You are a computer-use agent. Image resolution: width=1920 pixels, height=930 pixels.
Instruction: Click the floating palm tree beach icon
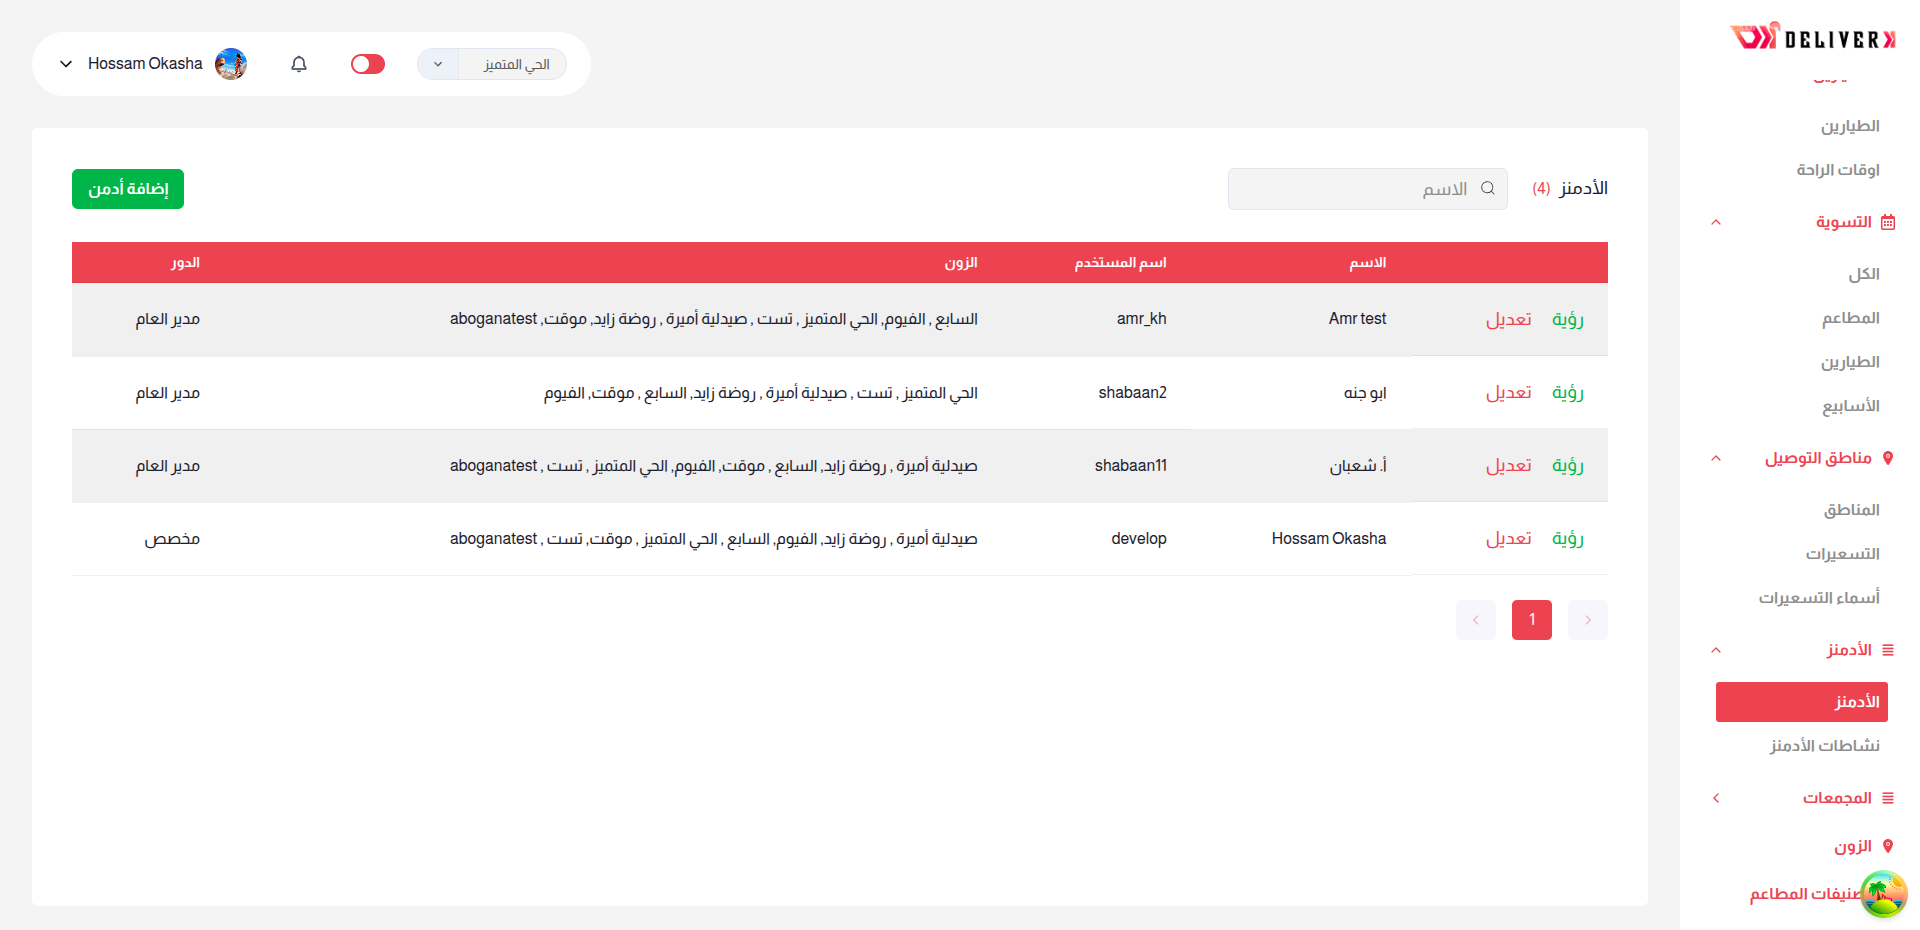[1883, 893]
